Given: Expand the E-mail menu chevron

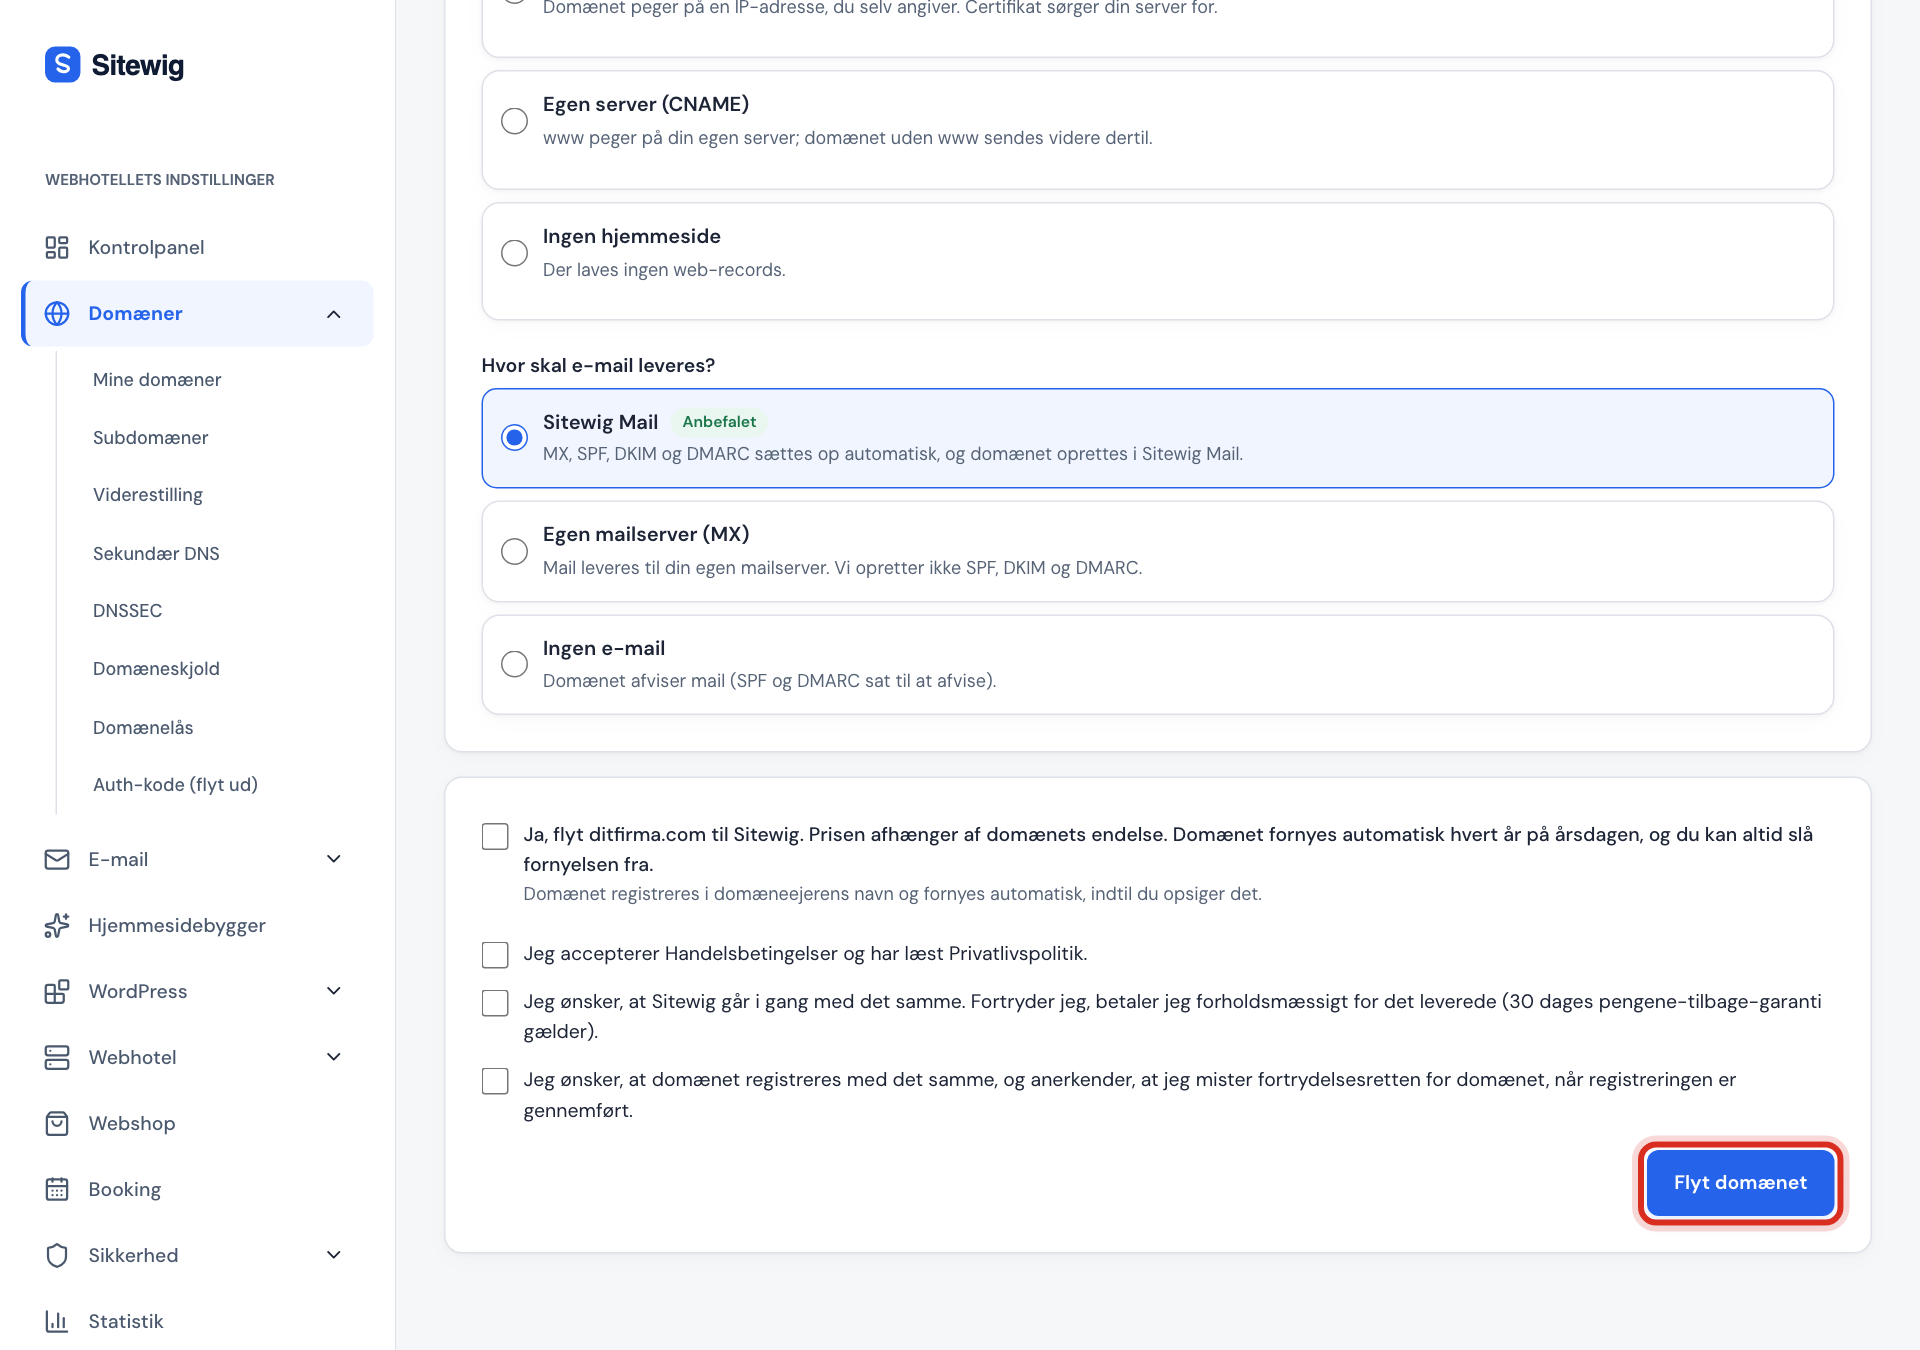Looking at the screenshot, I should tap(334, 859).
